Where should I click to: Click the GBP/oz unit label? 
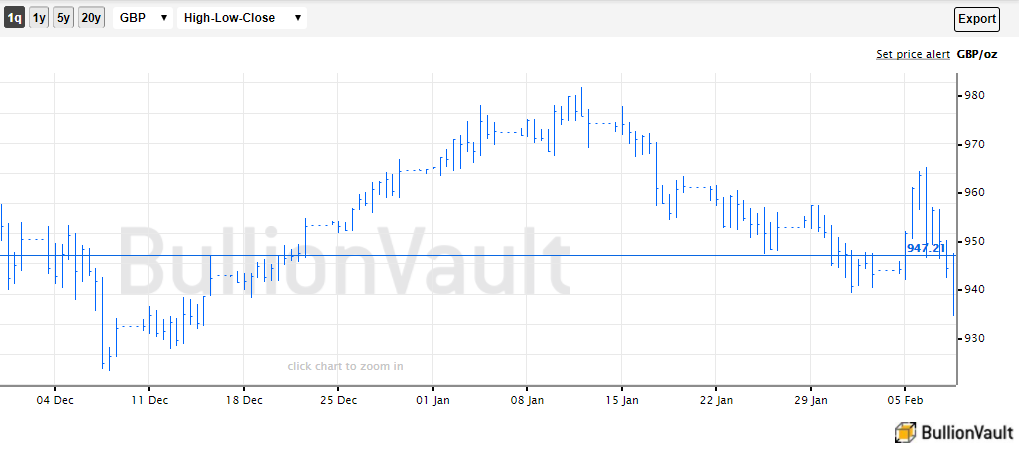pos(976,55)
